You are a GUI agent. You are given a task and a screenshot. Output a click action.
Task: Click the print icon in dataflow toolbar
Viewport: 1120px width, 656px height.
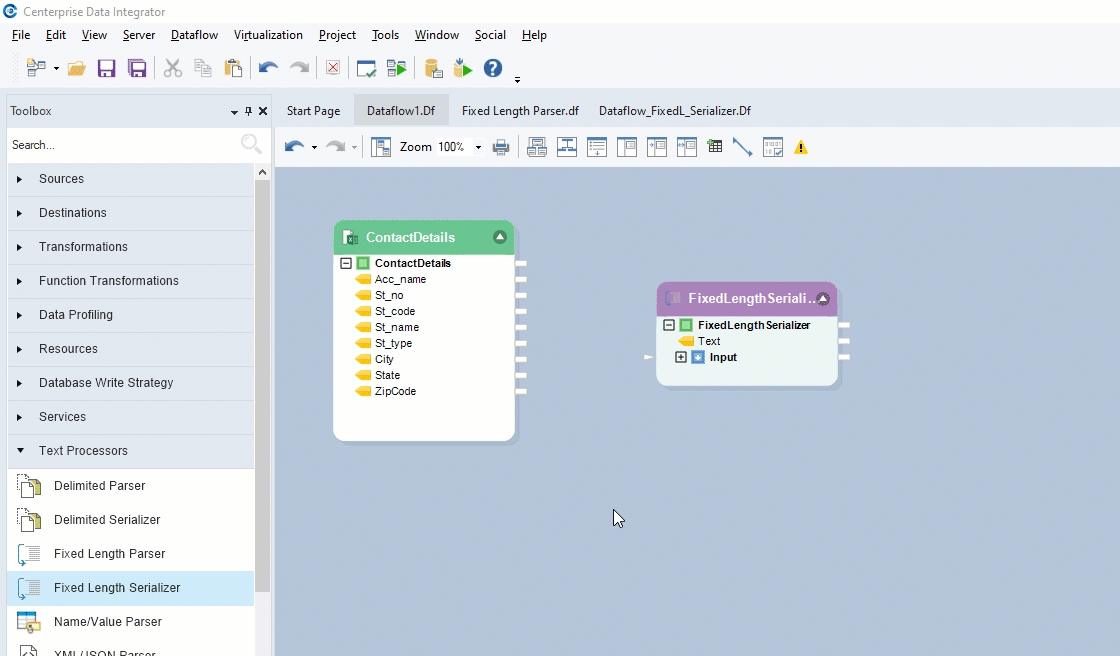tap(501, 147)
